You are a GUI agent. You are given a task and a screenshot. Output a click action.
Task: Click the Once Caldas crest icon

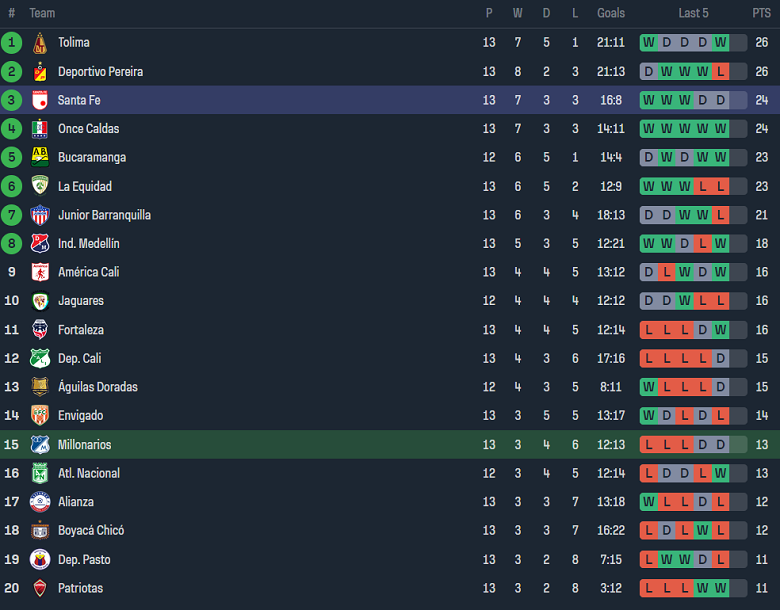tap(40, 129)
